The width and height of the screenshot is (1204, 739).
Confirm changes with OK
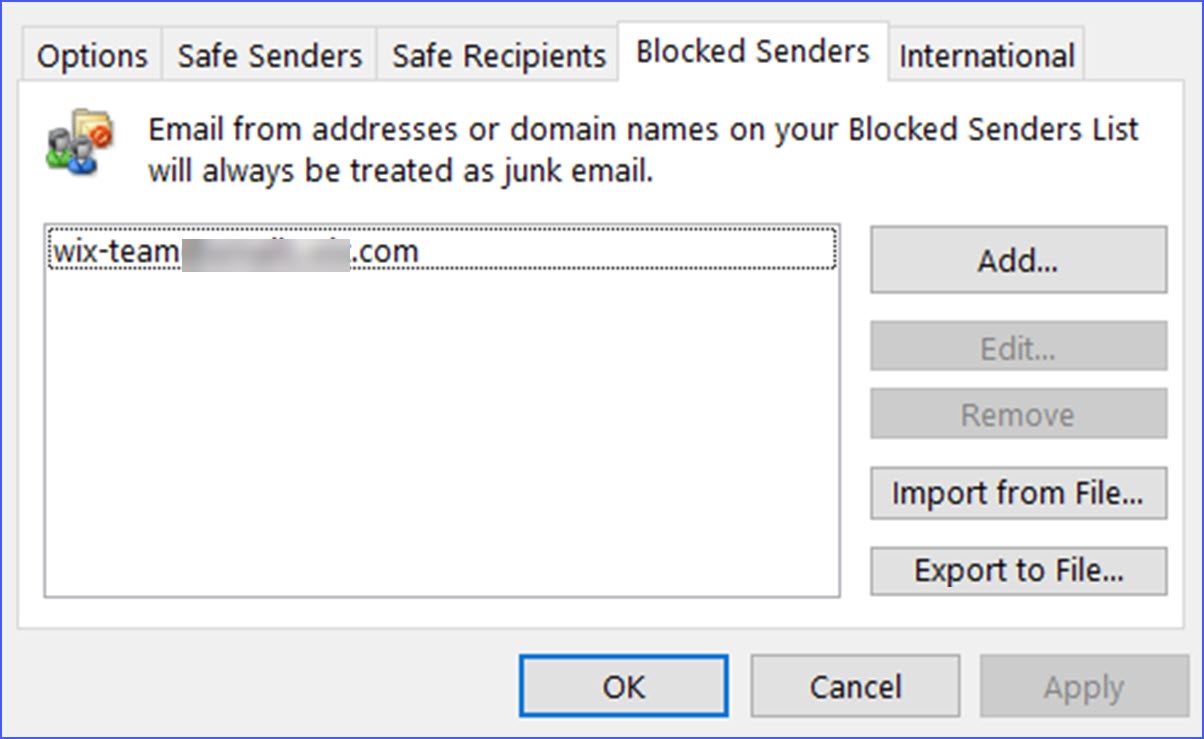tap(622, 686)
